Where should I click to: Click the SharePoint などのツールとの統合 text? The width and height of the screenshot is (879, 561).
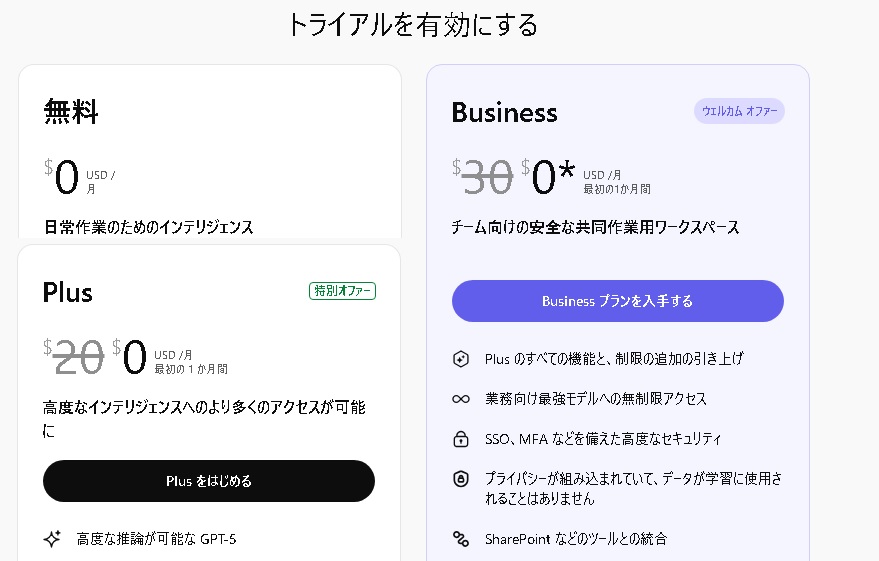(575, 539)
